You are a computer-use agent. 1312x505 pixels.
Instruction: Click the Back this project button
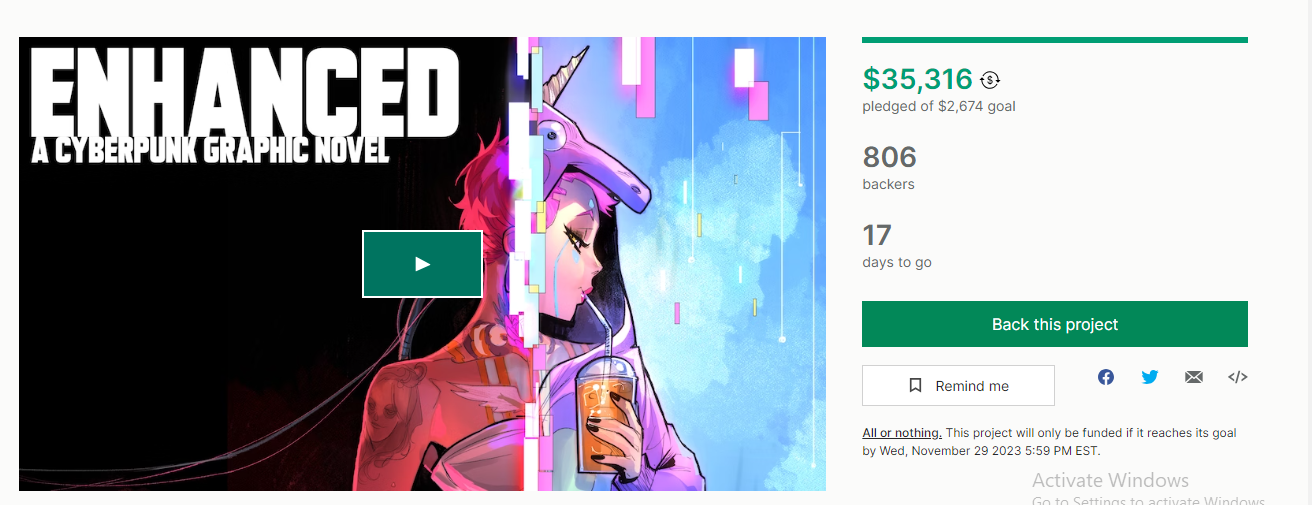click(x=1055, y=324)
